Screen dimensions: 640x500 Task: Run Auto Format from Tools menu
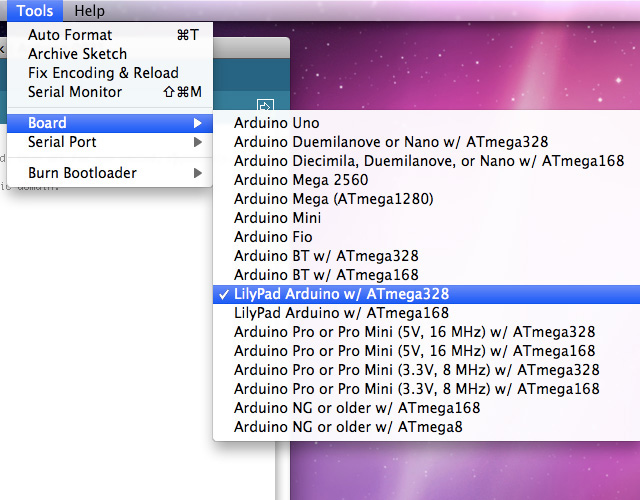[70, 35]
